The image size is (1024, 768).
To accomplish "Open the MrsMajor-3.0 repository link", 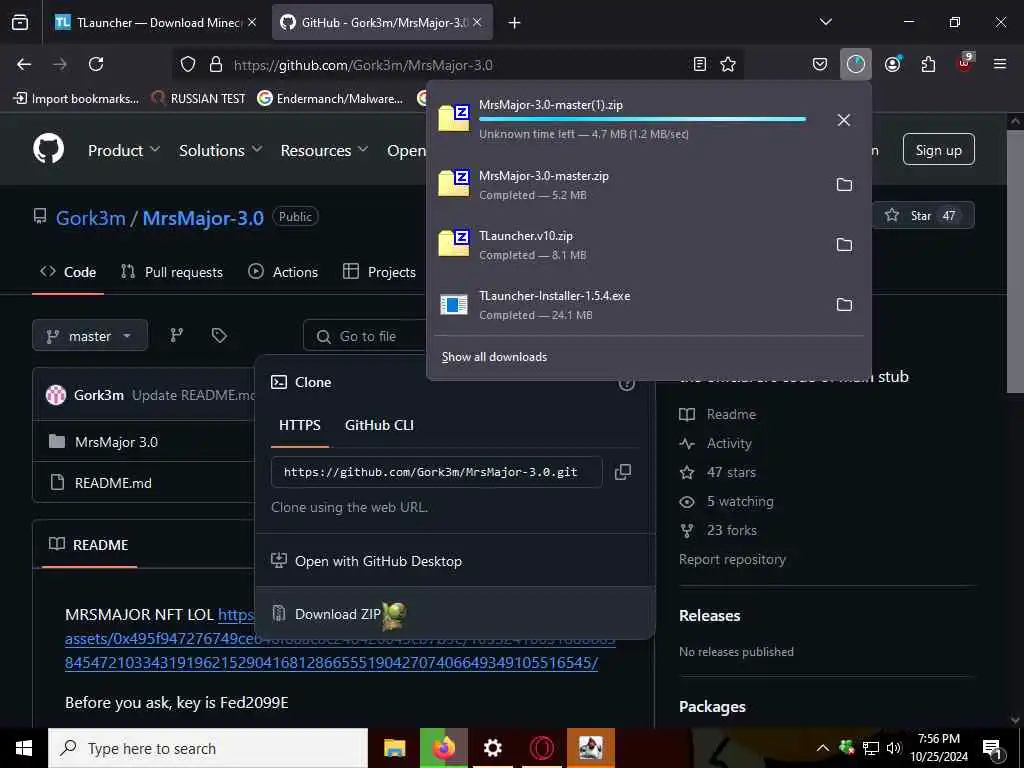I will tap(203, 218).
